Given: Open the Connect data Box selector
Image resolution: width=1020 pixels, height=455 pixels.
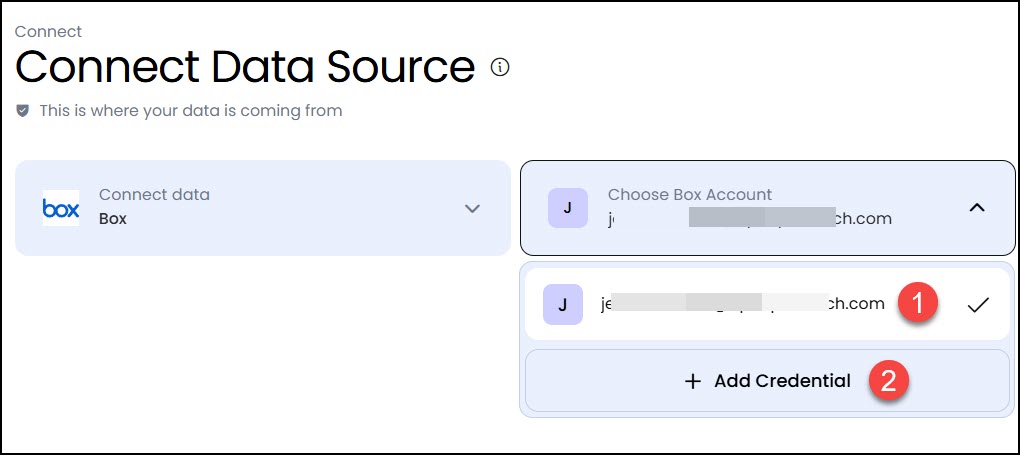Looking at the screenshot, I should click(263, 208).
